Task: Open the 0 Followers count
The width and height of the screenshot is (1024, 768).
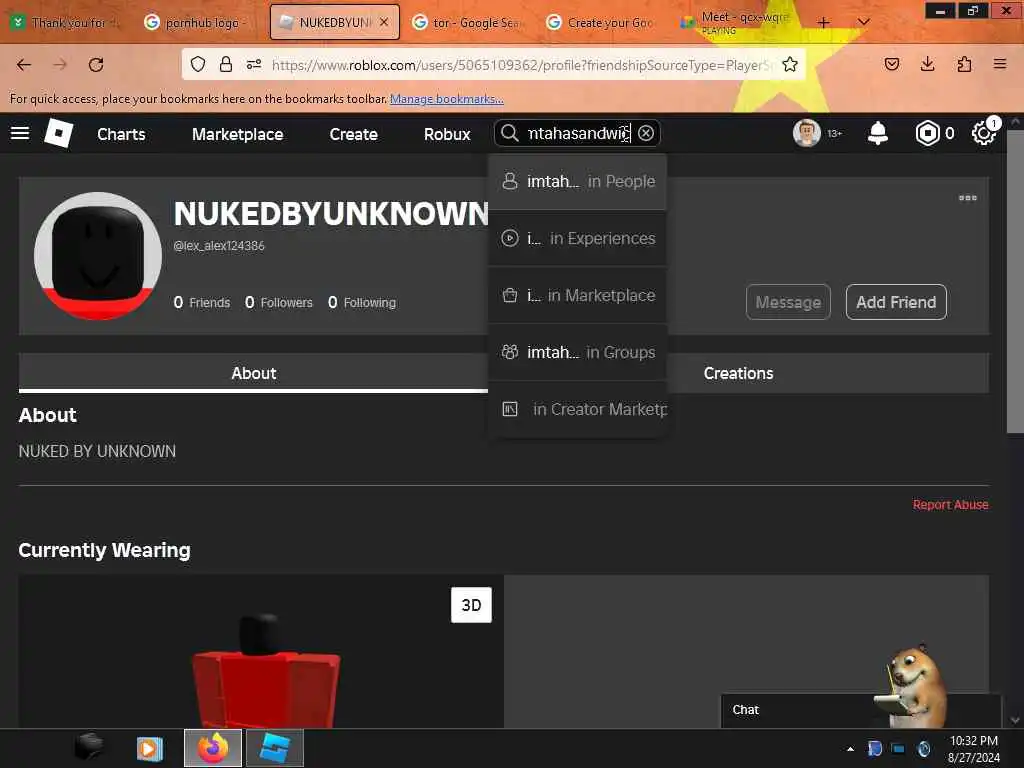Action: click(x=279, y=302)
